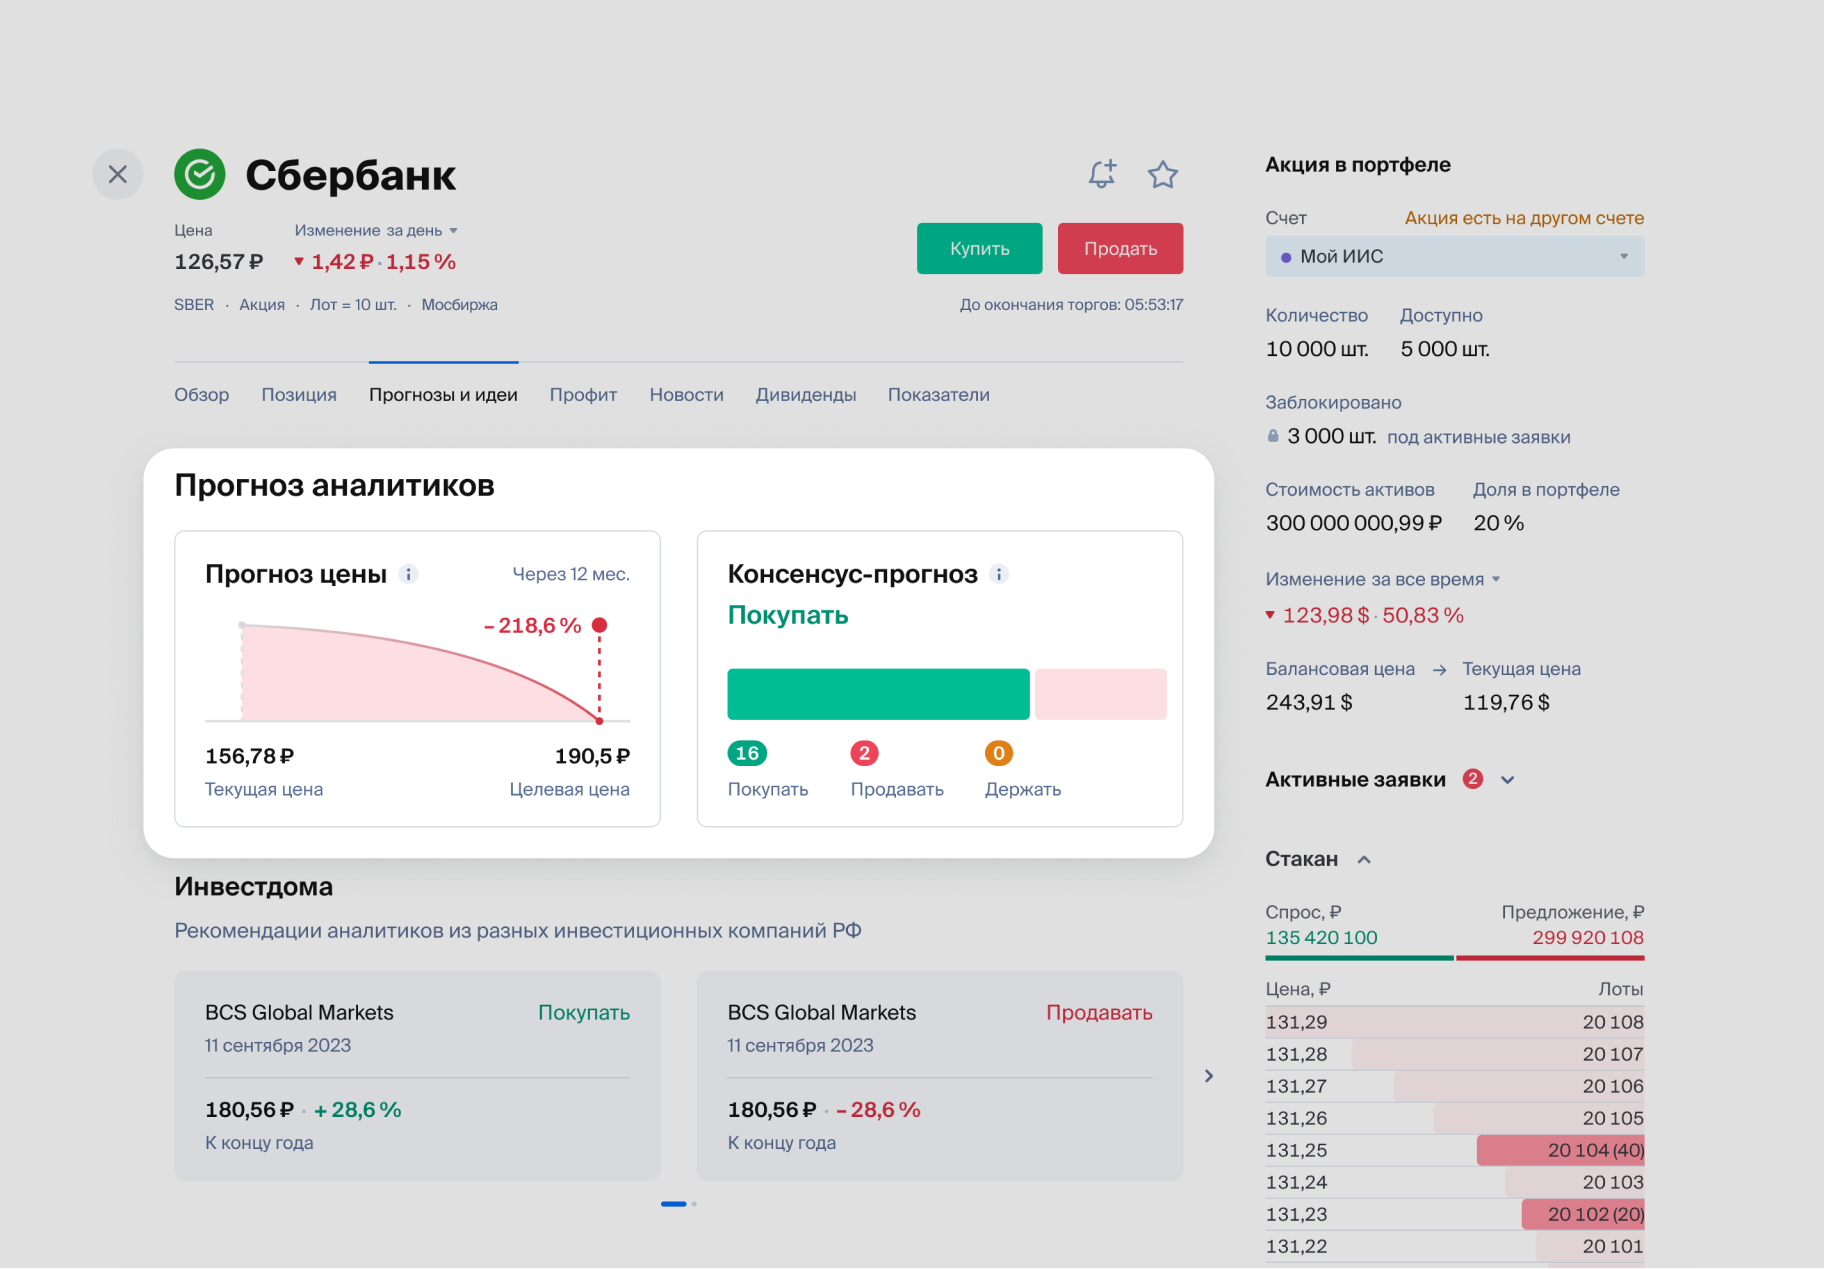Select order book row with price 131,29
This screenshot has height=1269, width=1824.
[x=1455, y=1022]
